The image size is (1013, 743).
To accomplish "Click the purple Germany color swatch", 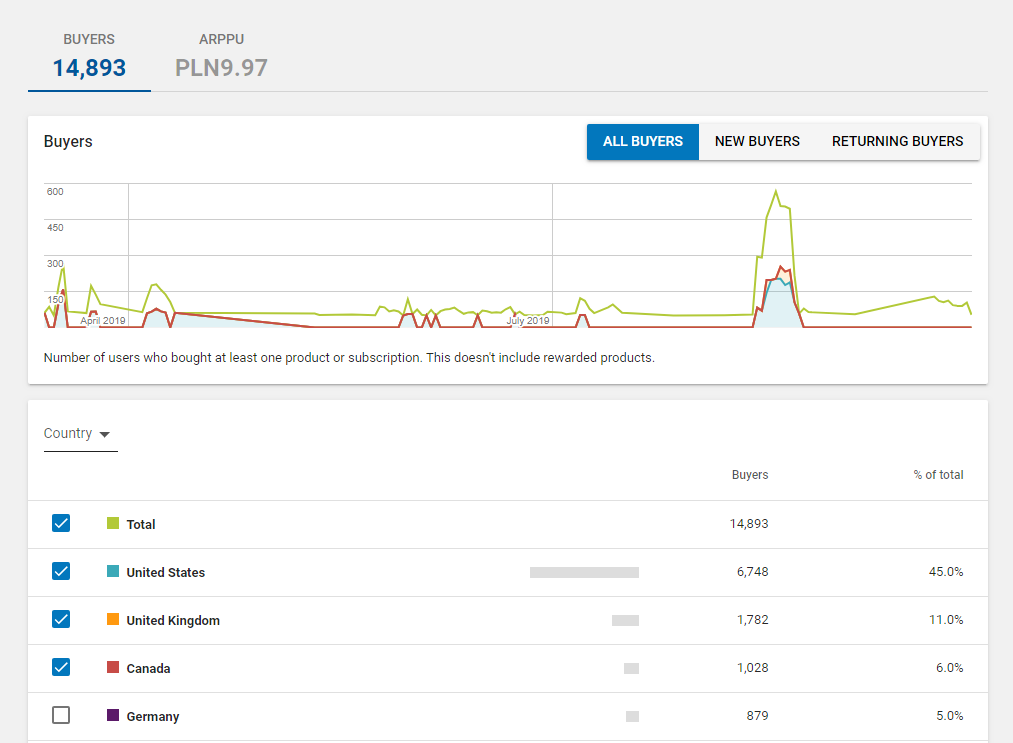I will pos(113,715).
